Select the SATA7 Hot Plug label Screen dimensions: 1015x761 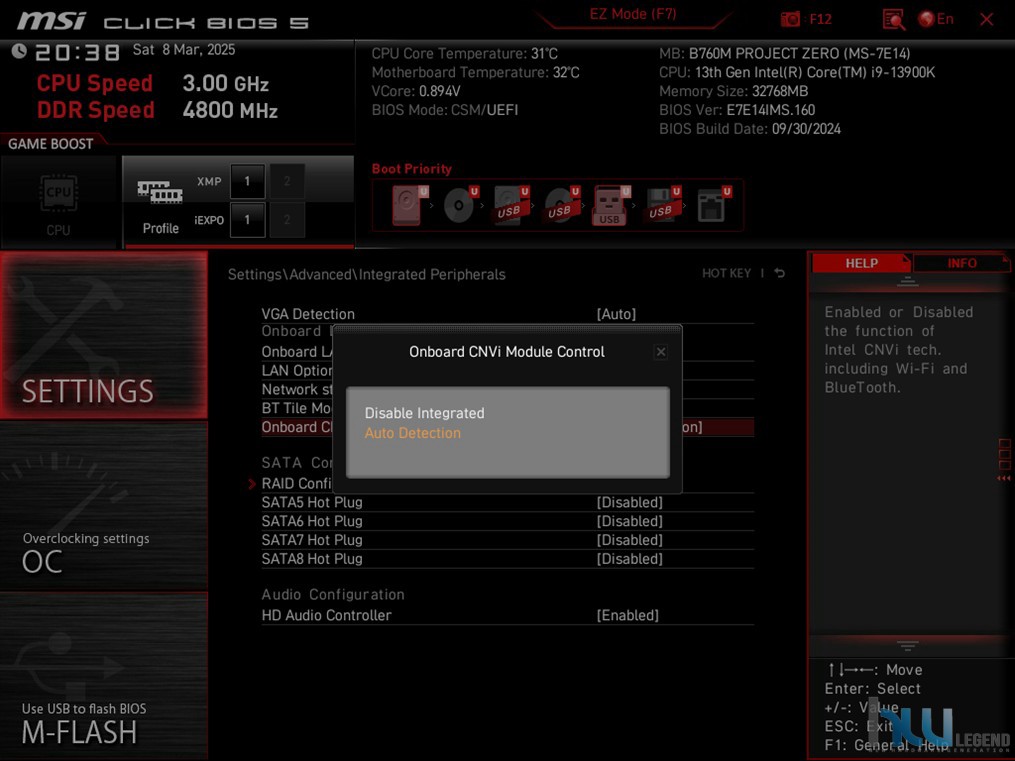pyautogui.click(x=312, y=540)
